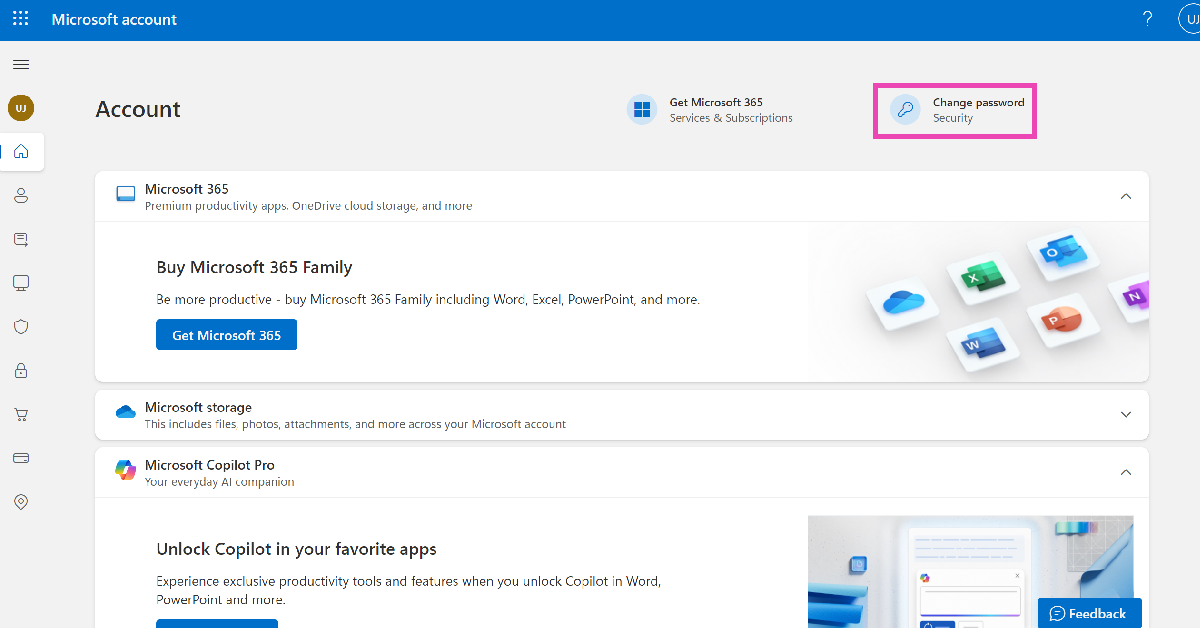This screenshot has width=1200, height=628.
Task: Collapse the Microsoft Copilot Pro section
Action: point(1125,473)
